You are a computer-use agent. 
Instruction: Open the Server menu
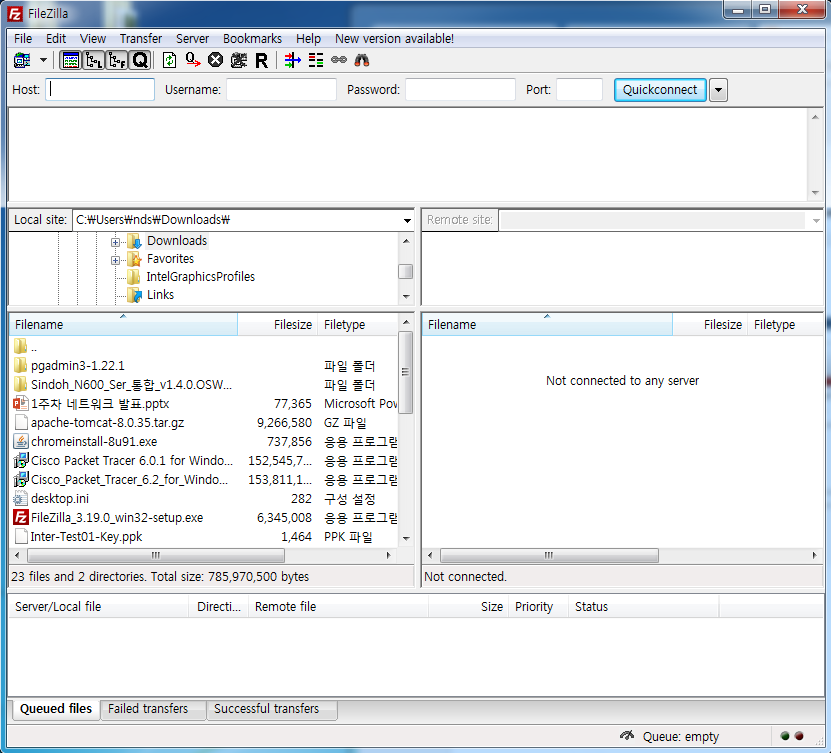point(192,39)
